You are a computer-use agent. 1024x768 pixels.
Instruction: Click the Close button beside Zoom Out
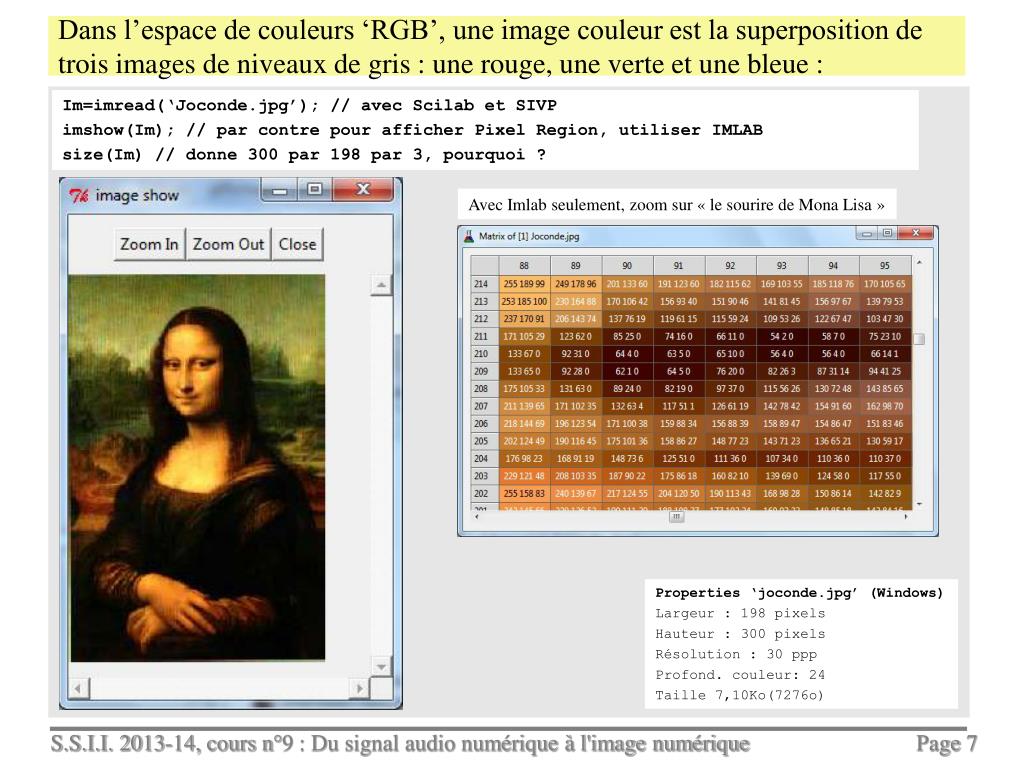click(297, 244)
